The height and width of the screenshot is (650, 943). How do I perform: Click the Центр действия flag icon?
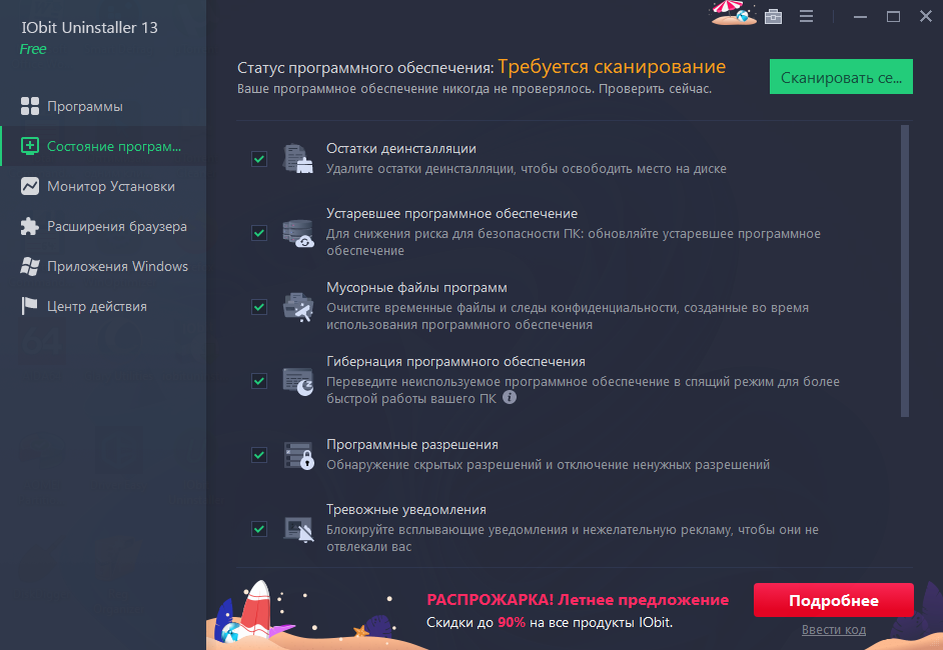pos(29,306)
